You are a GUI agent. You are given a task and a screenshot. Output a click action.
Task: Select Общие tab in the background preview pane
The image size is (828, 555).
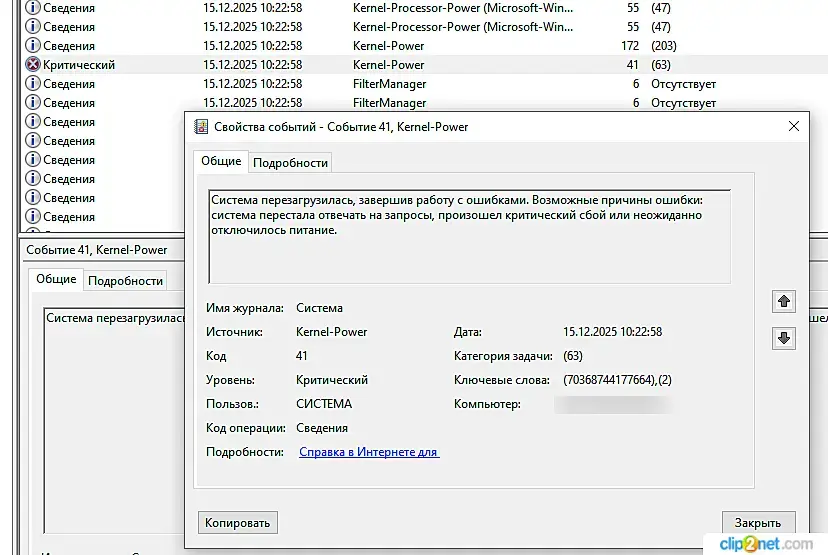[56, 279]
